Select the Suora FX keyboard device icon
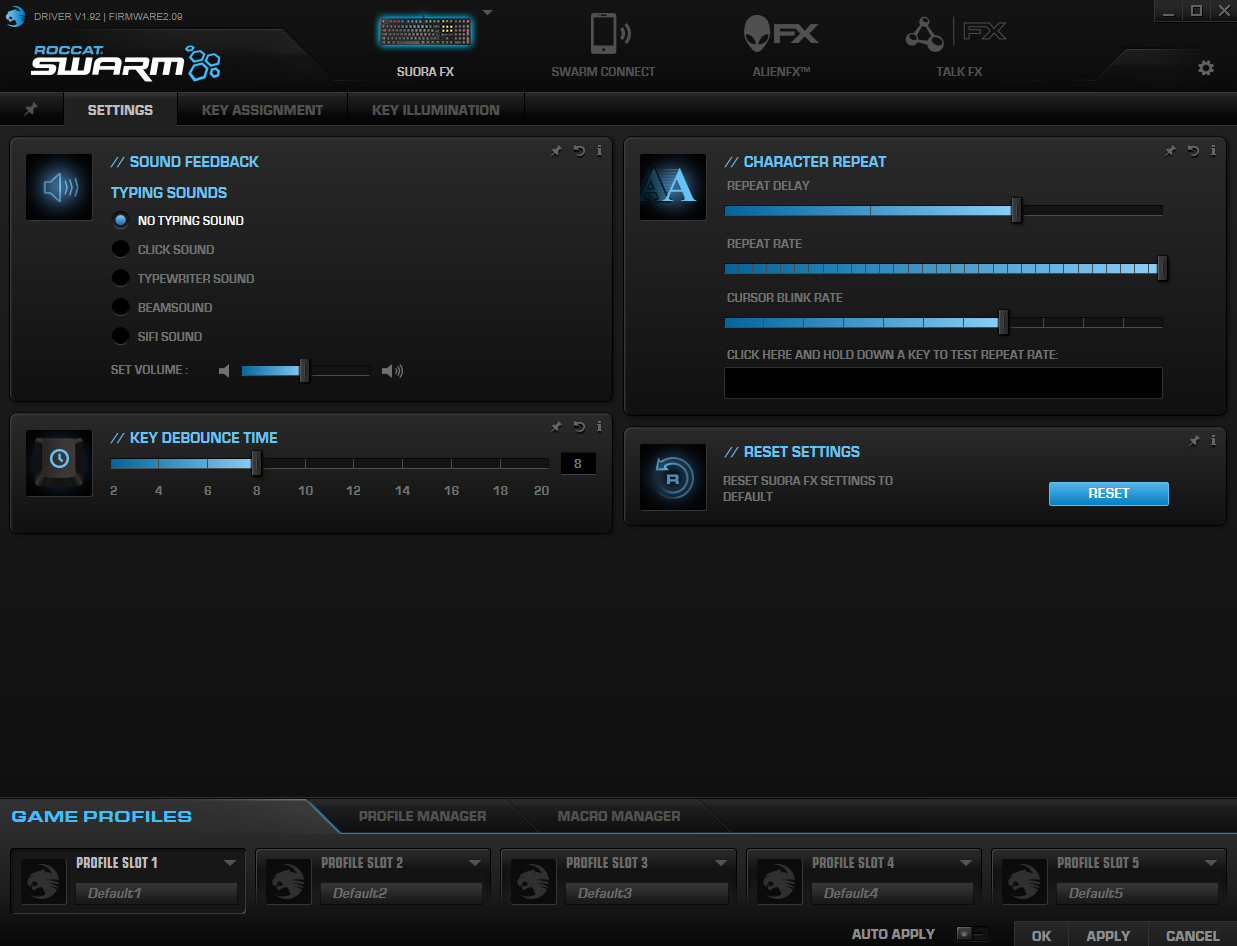 tap(425, 32)
